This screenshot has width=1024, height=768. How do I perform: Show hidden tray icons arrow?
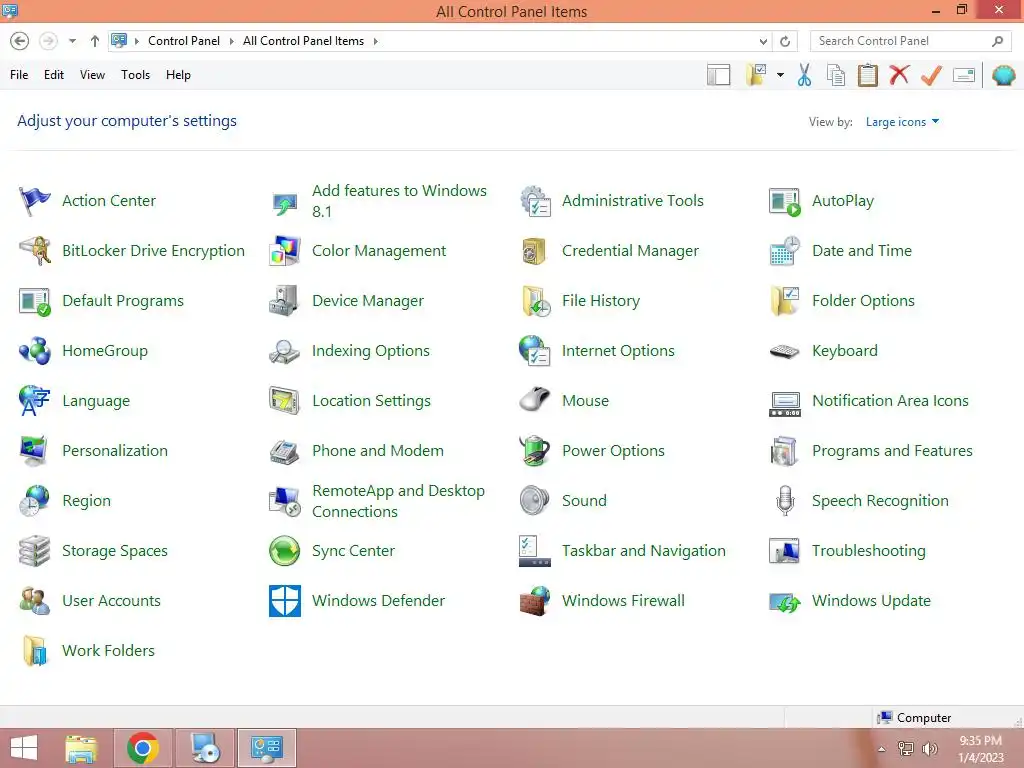[882, 749]
